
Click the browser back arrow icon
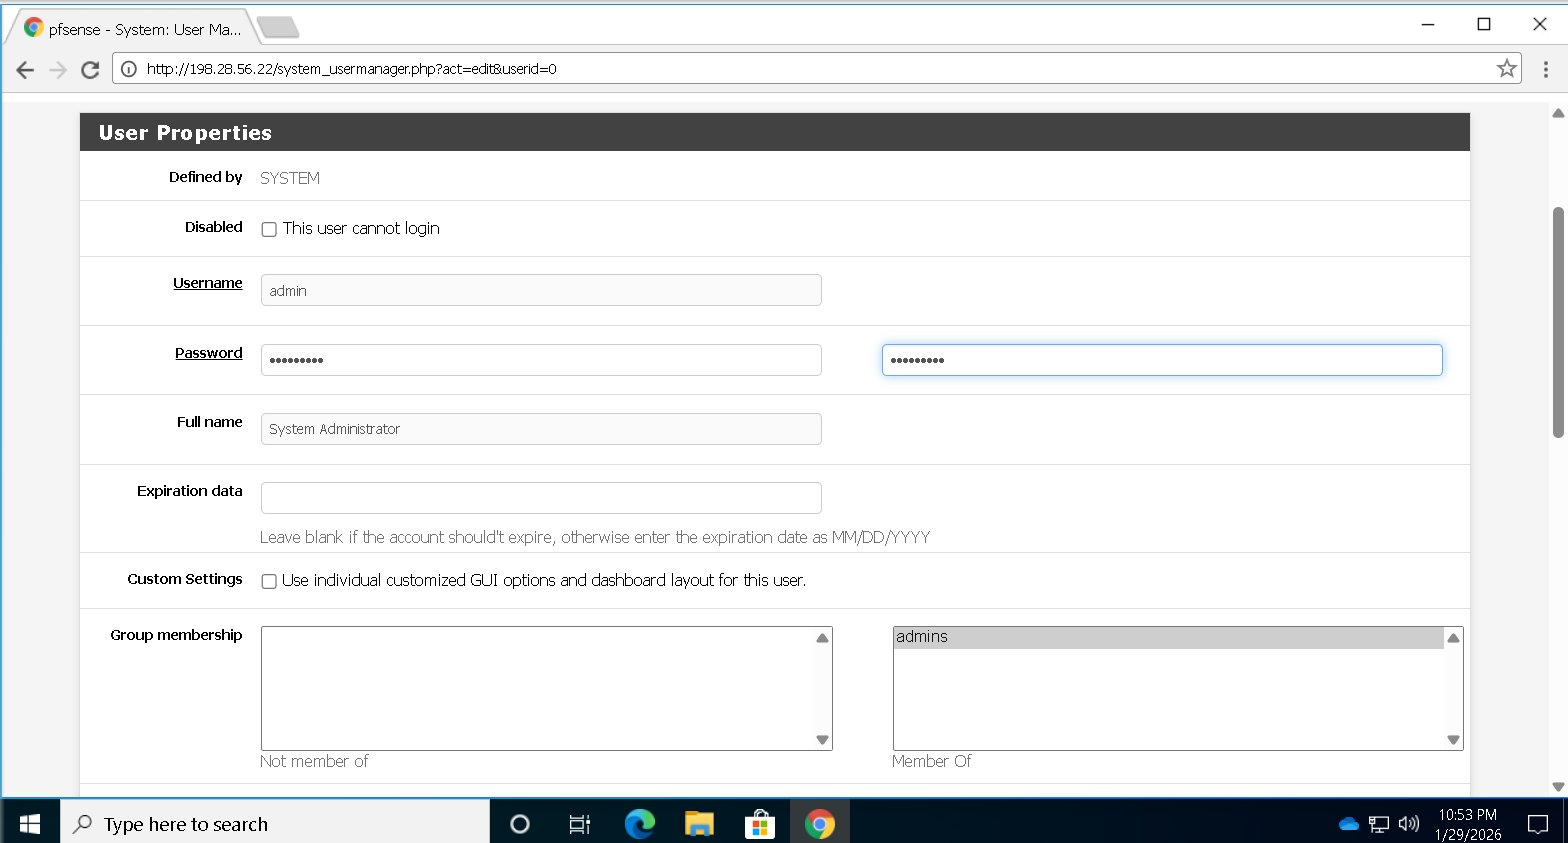pyautogui.click(x=25, y=69)
